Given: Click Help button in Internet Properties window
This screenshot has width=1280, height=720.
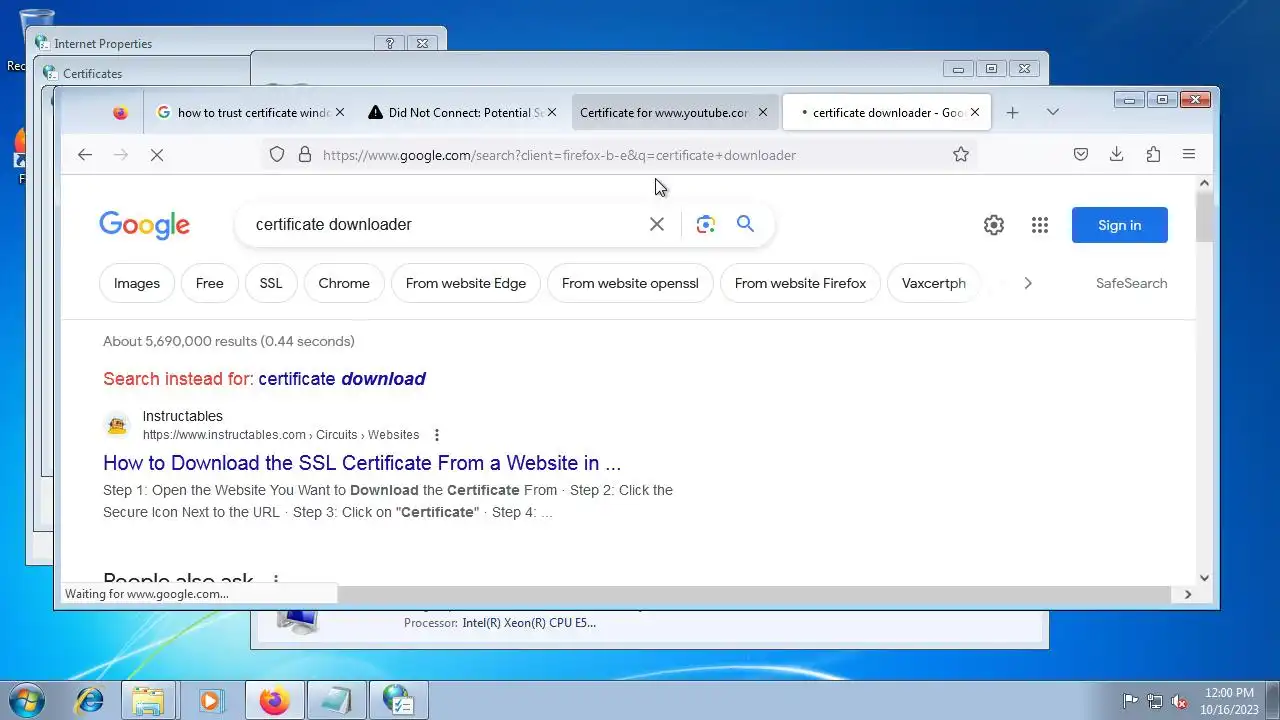Looking at the screenshot, I should (390, 43).
